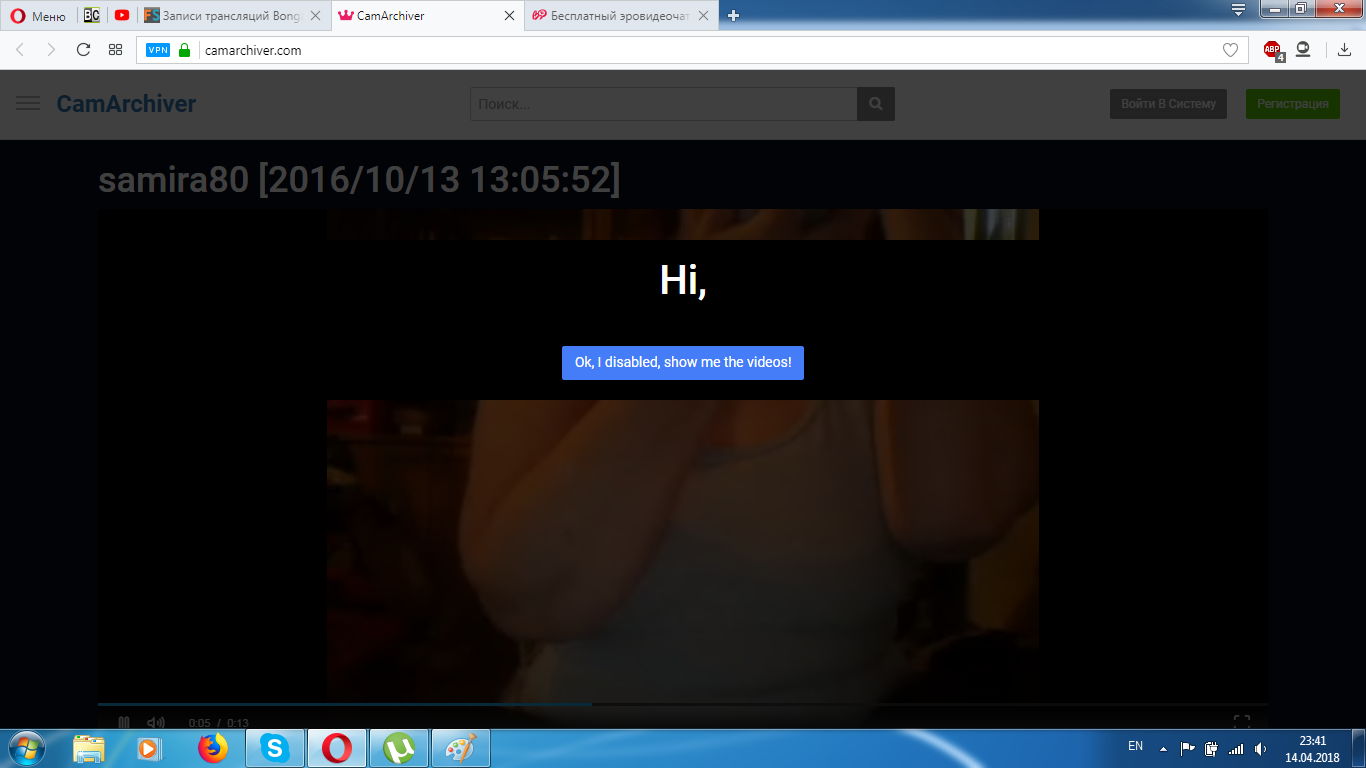Enter fullscreen on the video player

click(x=1242, y=722)
